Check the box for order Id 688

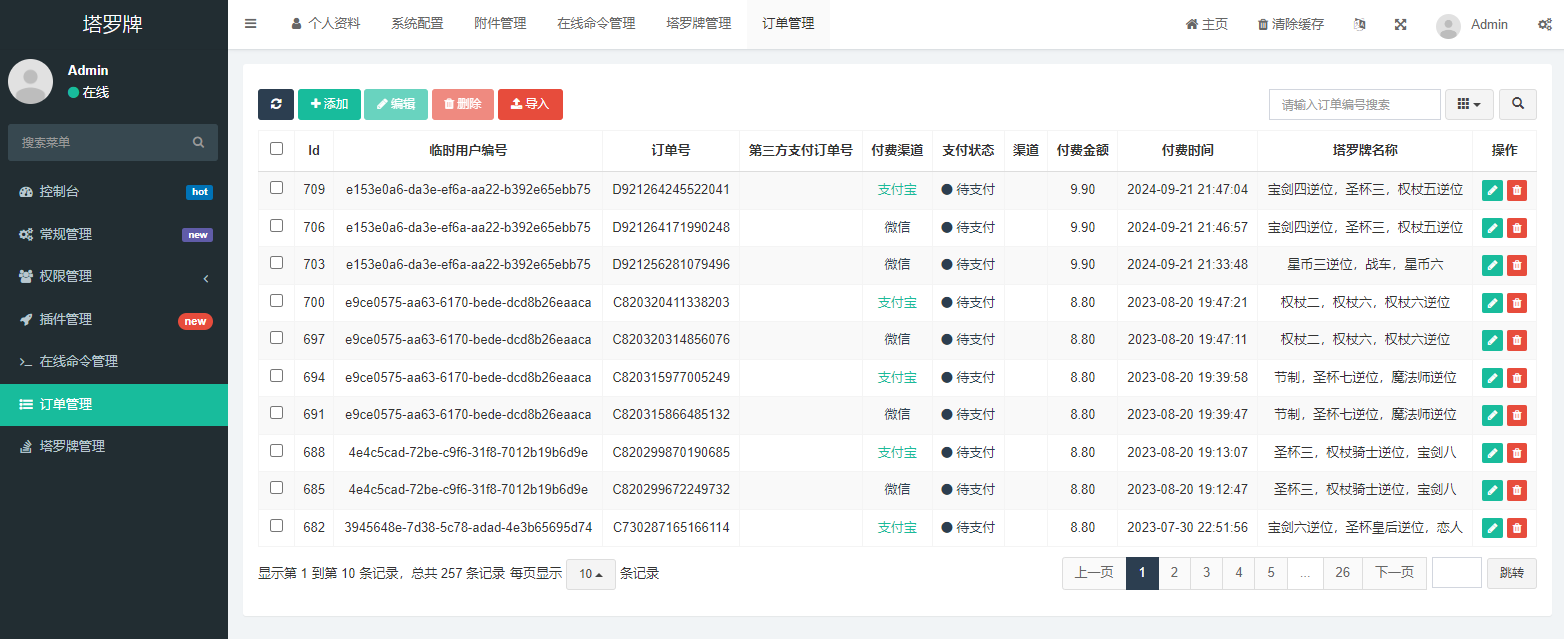277,450
